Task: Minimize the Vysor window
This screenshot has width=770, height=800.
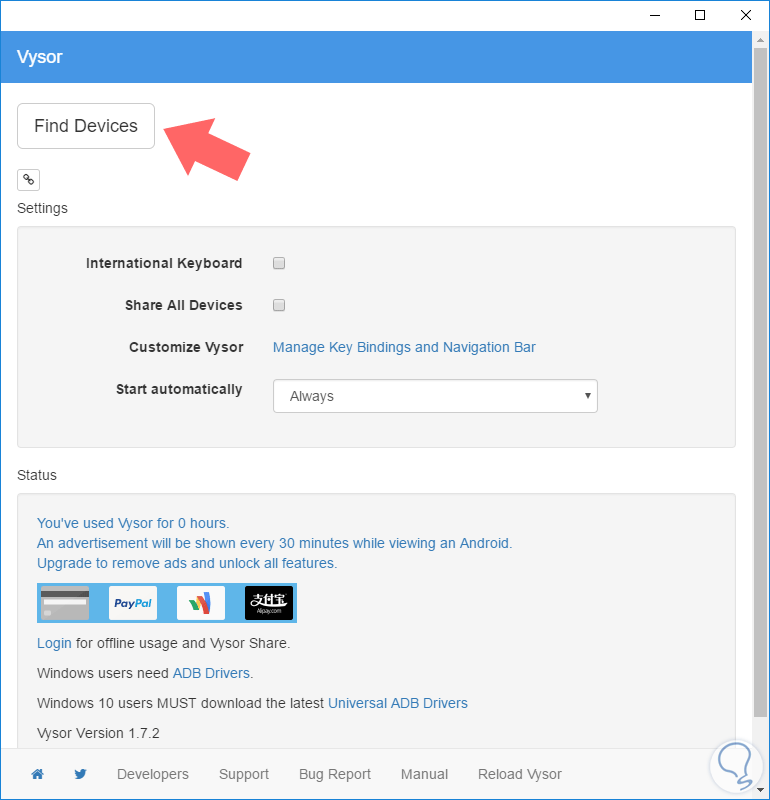Action: point(655,15)
